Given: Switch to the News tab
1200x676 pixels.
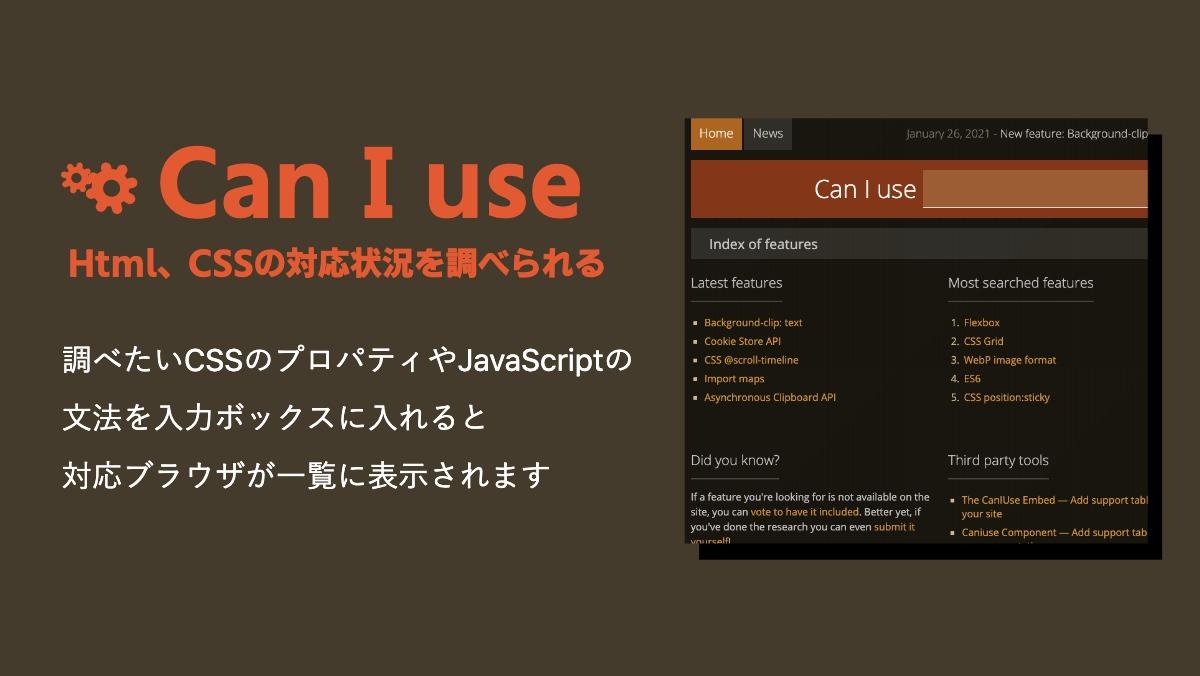Looking at the screenshot, I should coord(768,134).
